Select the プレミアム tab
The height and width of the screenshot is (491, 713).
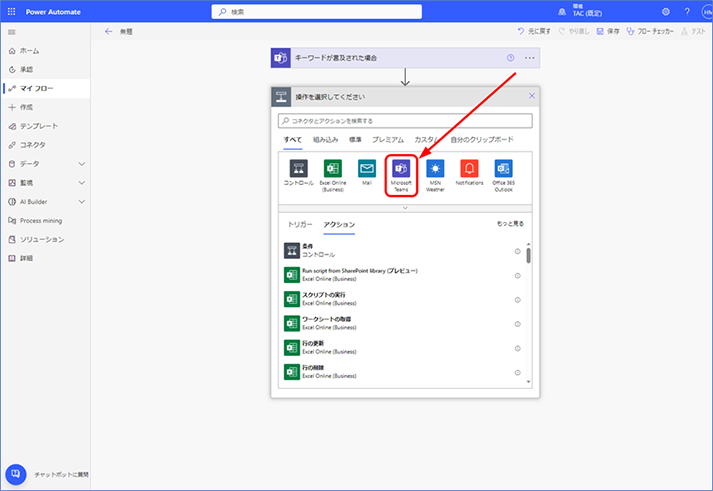click(x=388, y=140)
